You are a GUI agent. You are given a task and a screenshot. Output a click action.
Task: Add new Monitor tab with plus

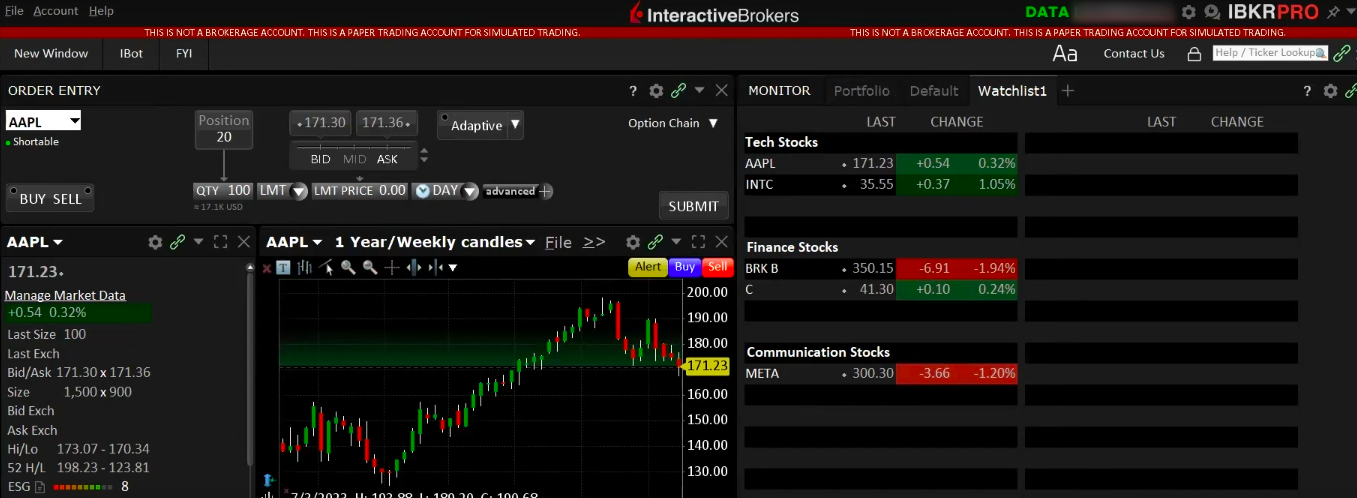(1068, 91)
